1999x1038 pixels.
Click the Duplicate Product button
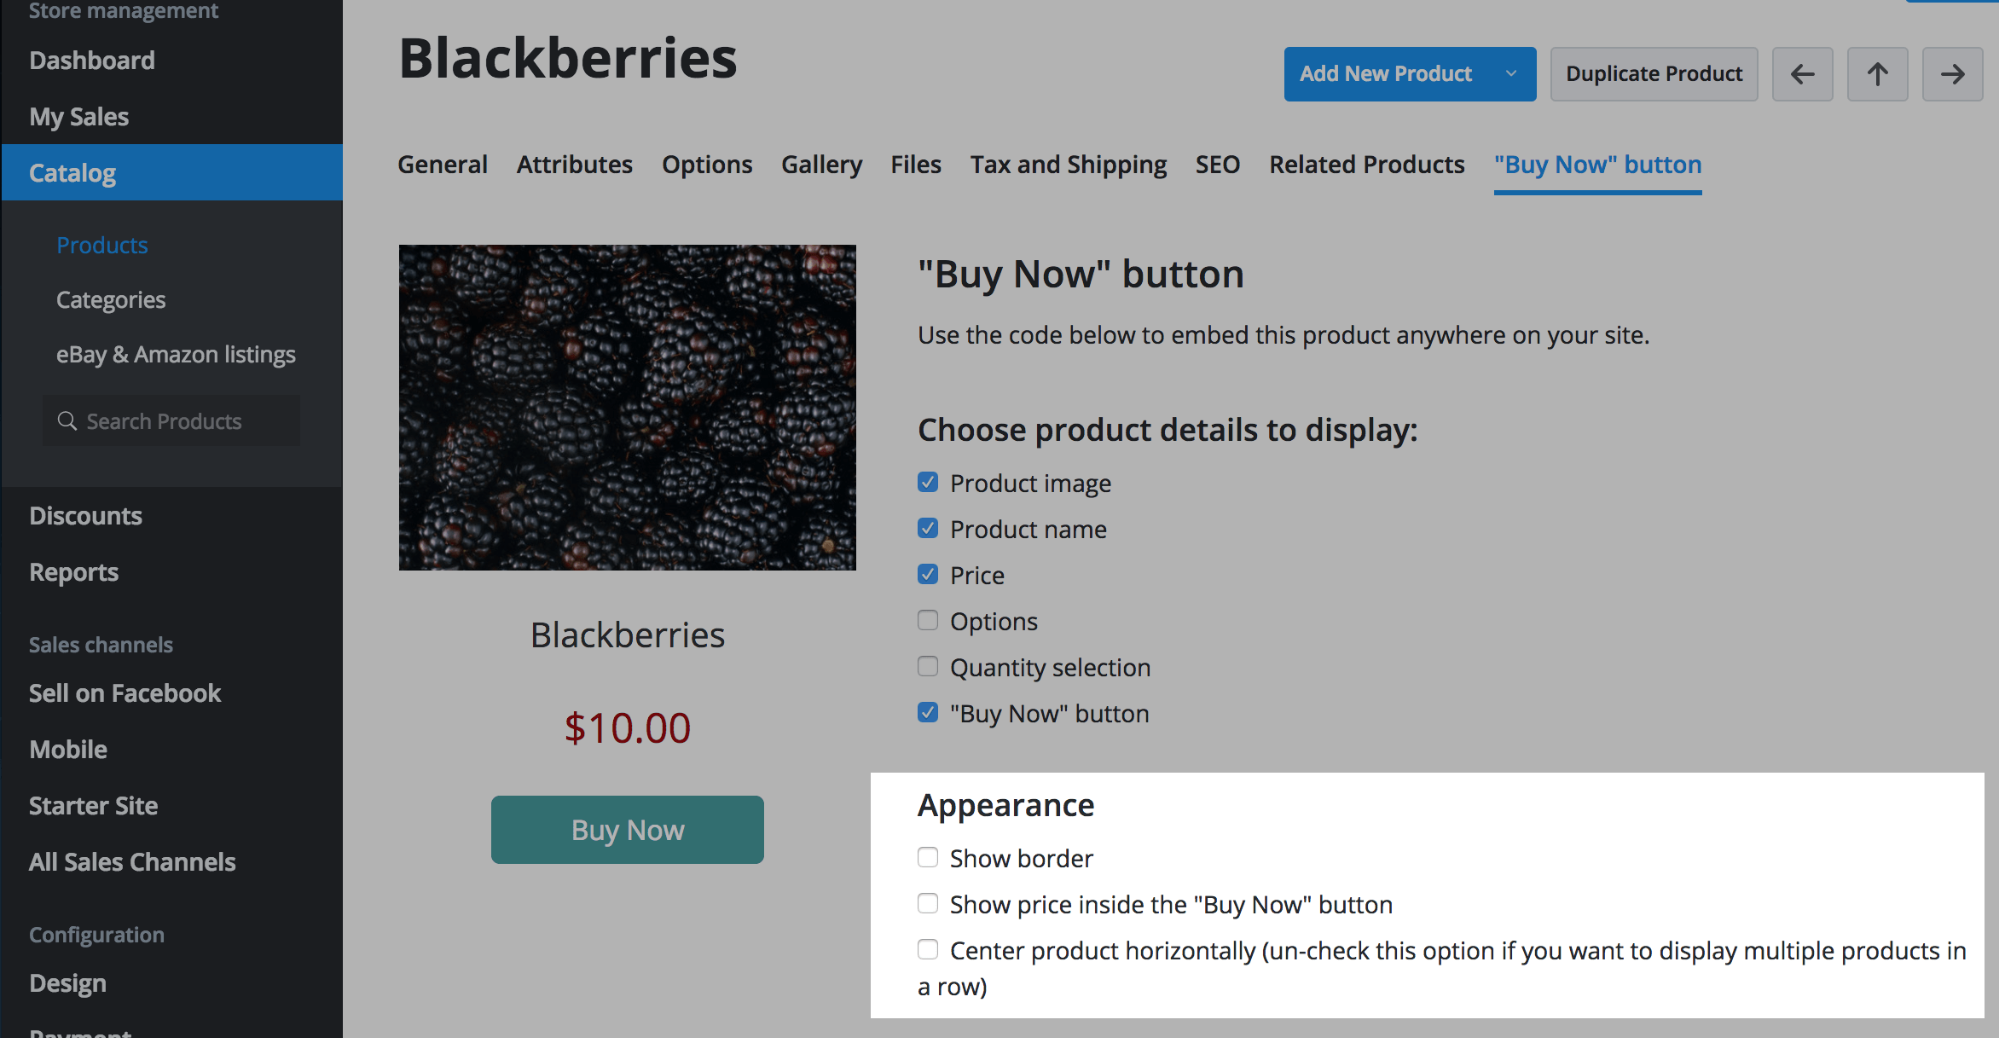(x=1653, y=74)
